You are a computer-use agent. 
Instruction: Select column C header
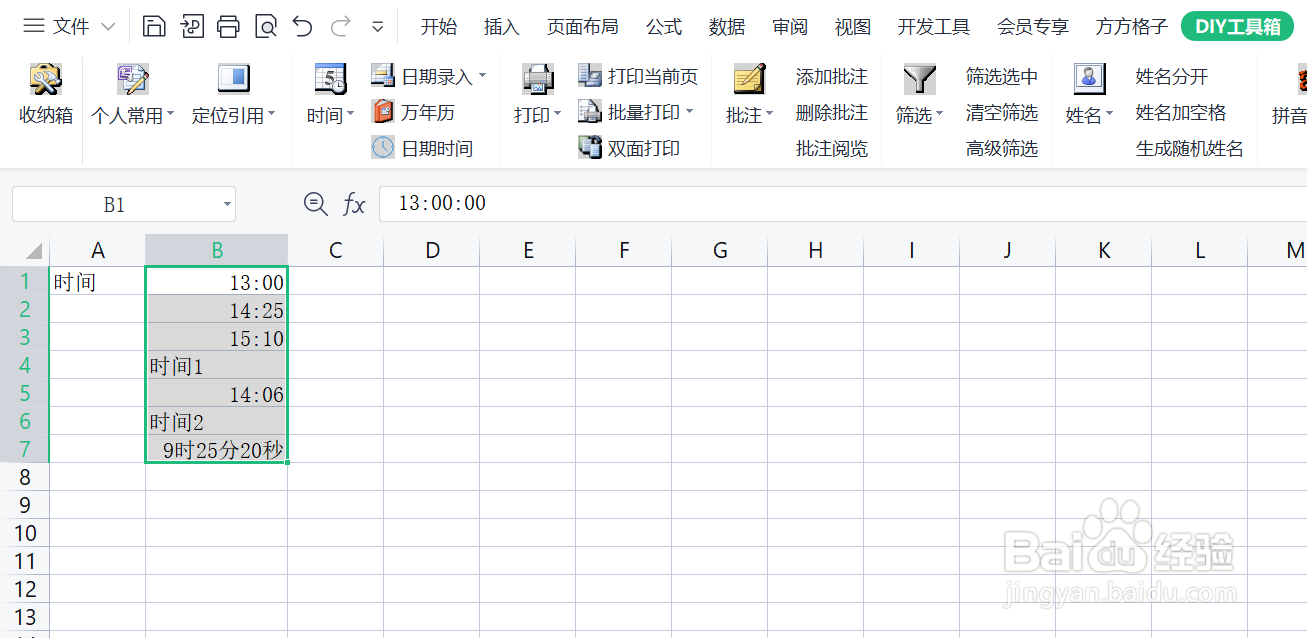336,251
